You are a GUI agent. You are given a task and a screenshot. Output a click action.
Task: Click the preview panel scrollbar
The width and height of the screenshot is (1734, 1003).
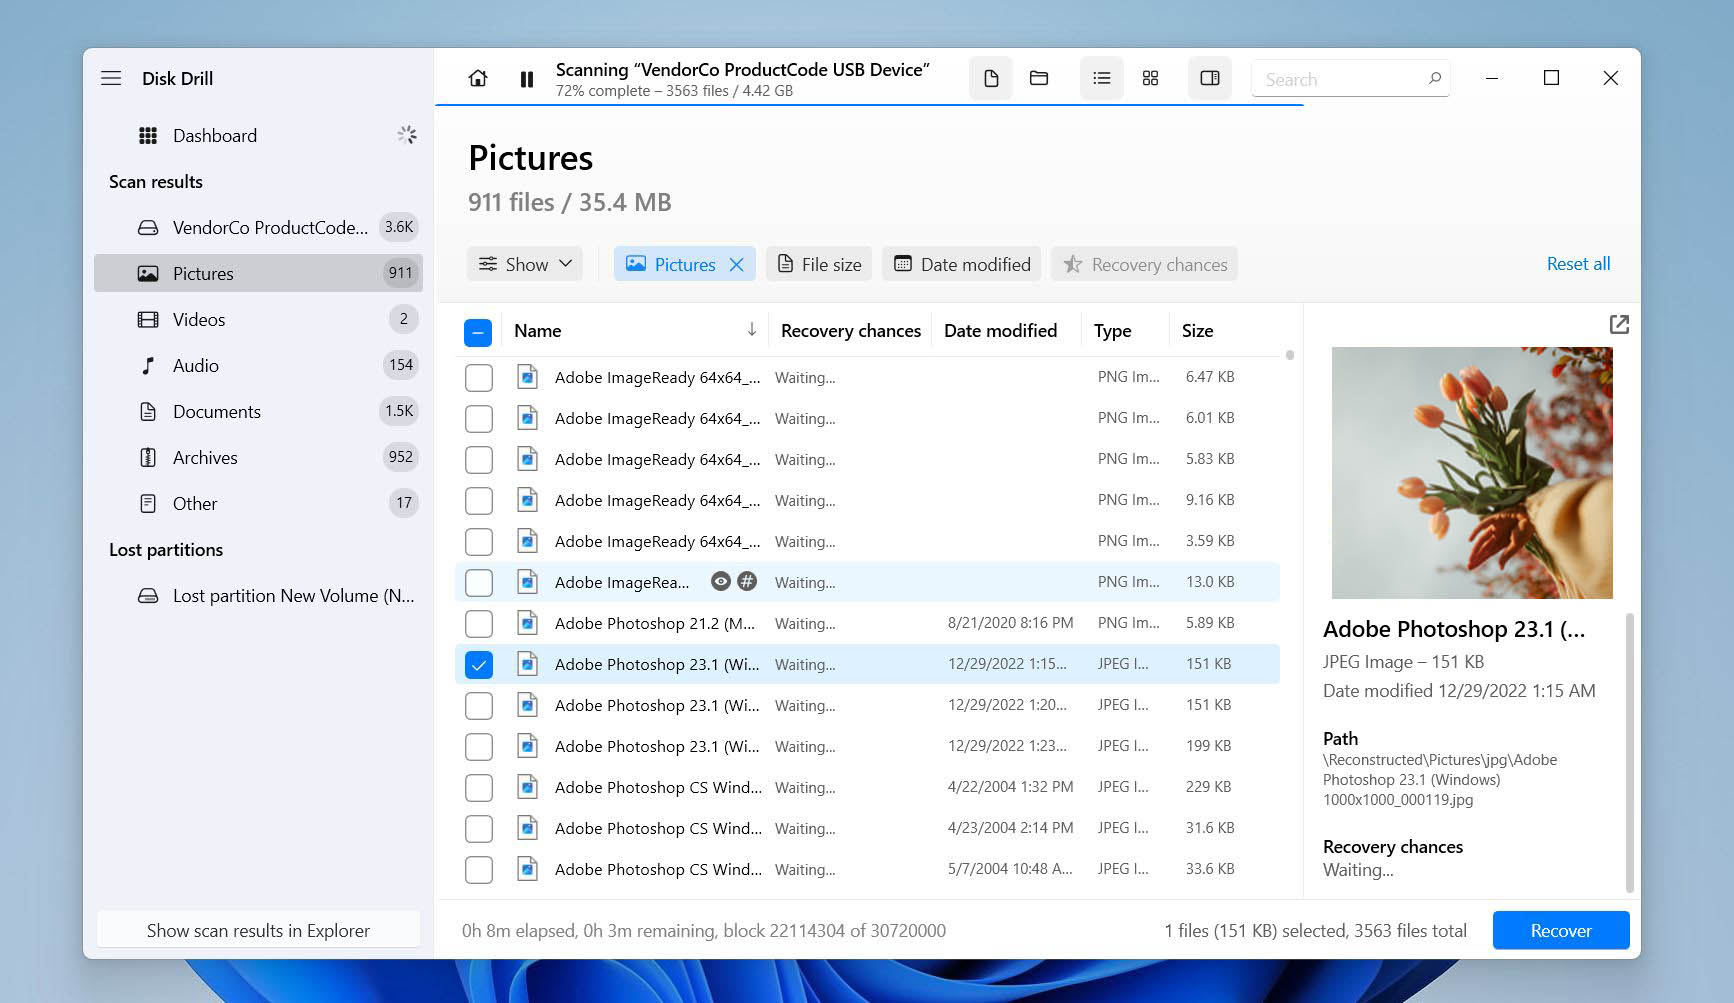pyautogui.click(x=1629, y=751)
